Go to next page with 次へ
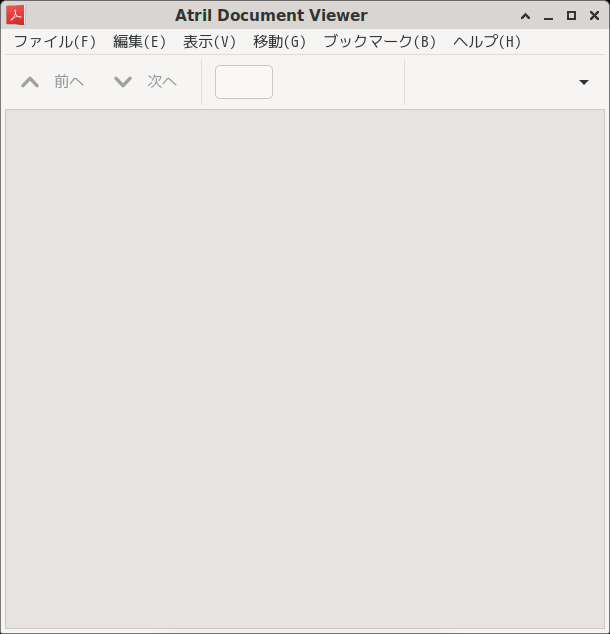Image resolution: width=610 pixels, height=634 pixels. pyautogui.click(x=146, y=82)
